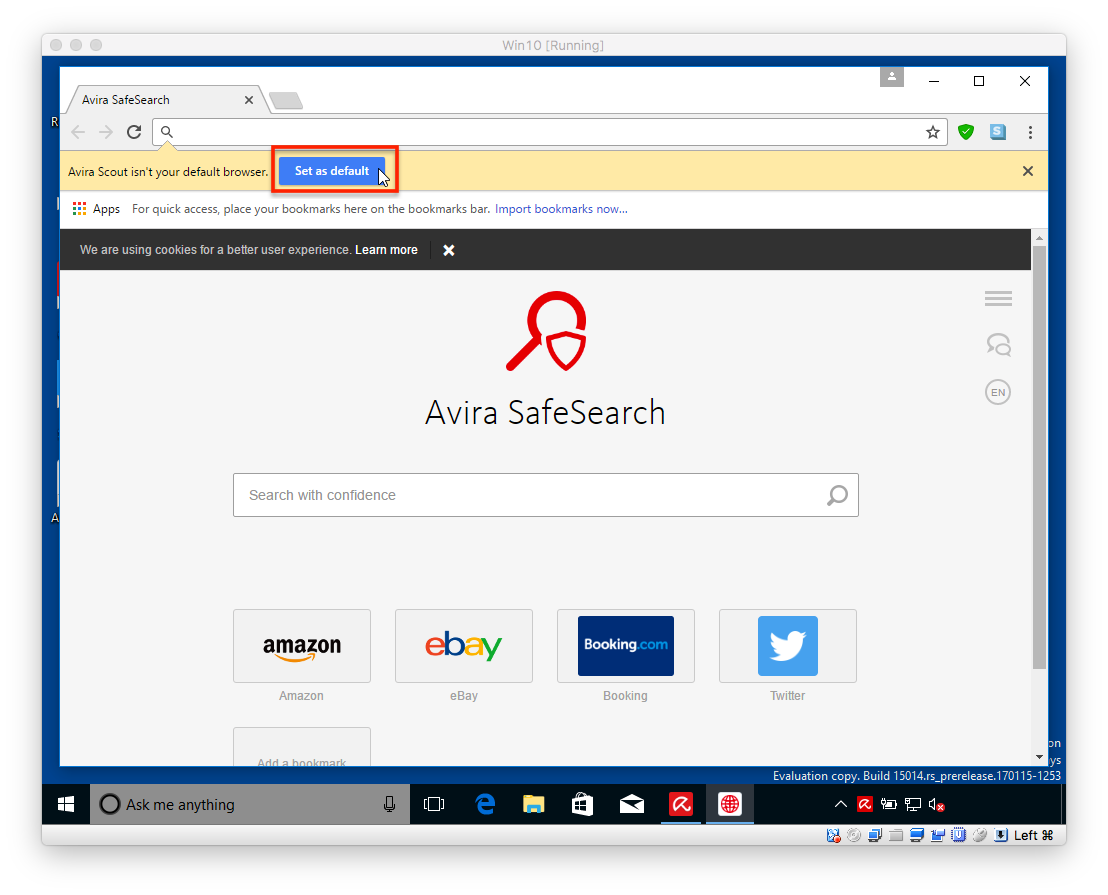This screenshot has width=1108, height=895.
Task: Open the Import bookmarks now link
Action: pos(560,208)
